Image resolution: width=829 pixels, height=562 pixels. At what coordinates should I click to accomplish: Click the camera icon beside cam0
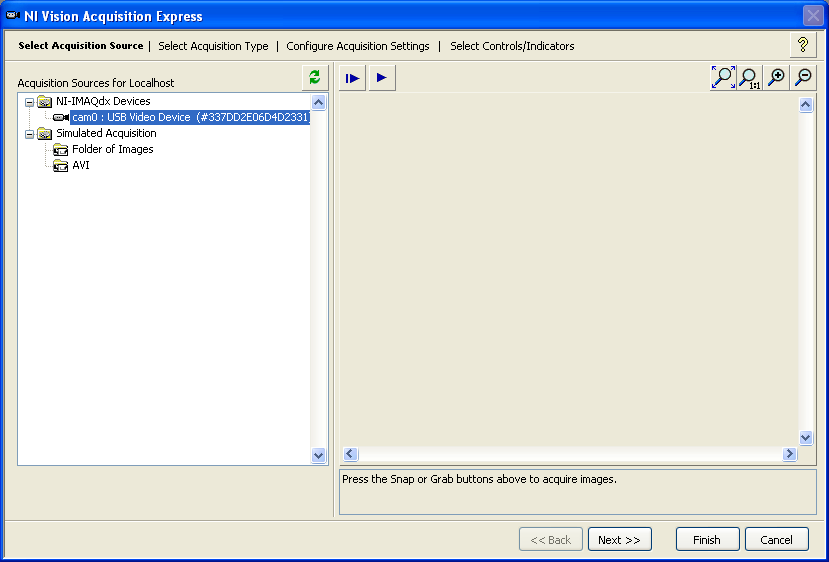(x=61, y=117)
